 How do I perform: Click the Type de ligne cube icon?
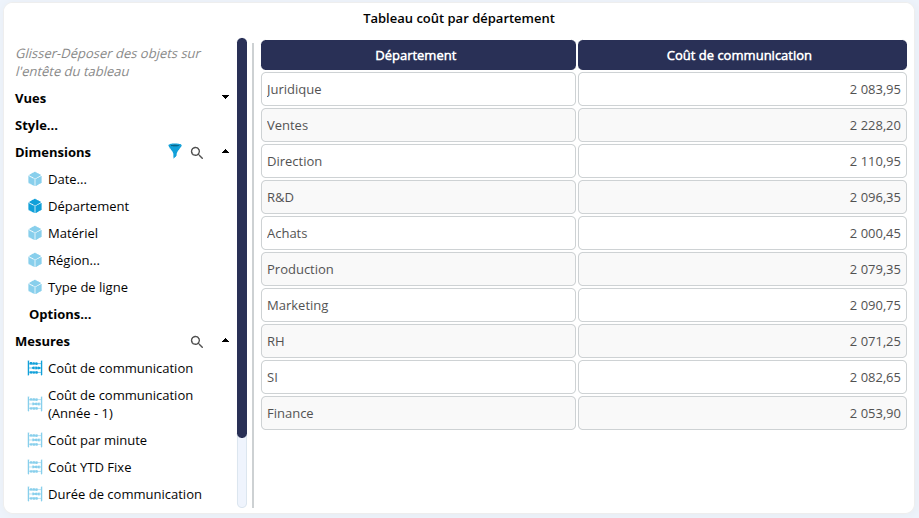click(35, 287)
